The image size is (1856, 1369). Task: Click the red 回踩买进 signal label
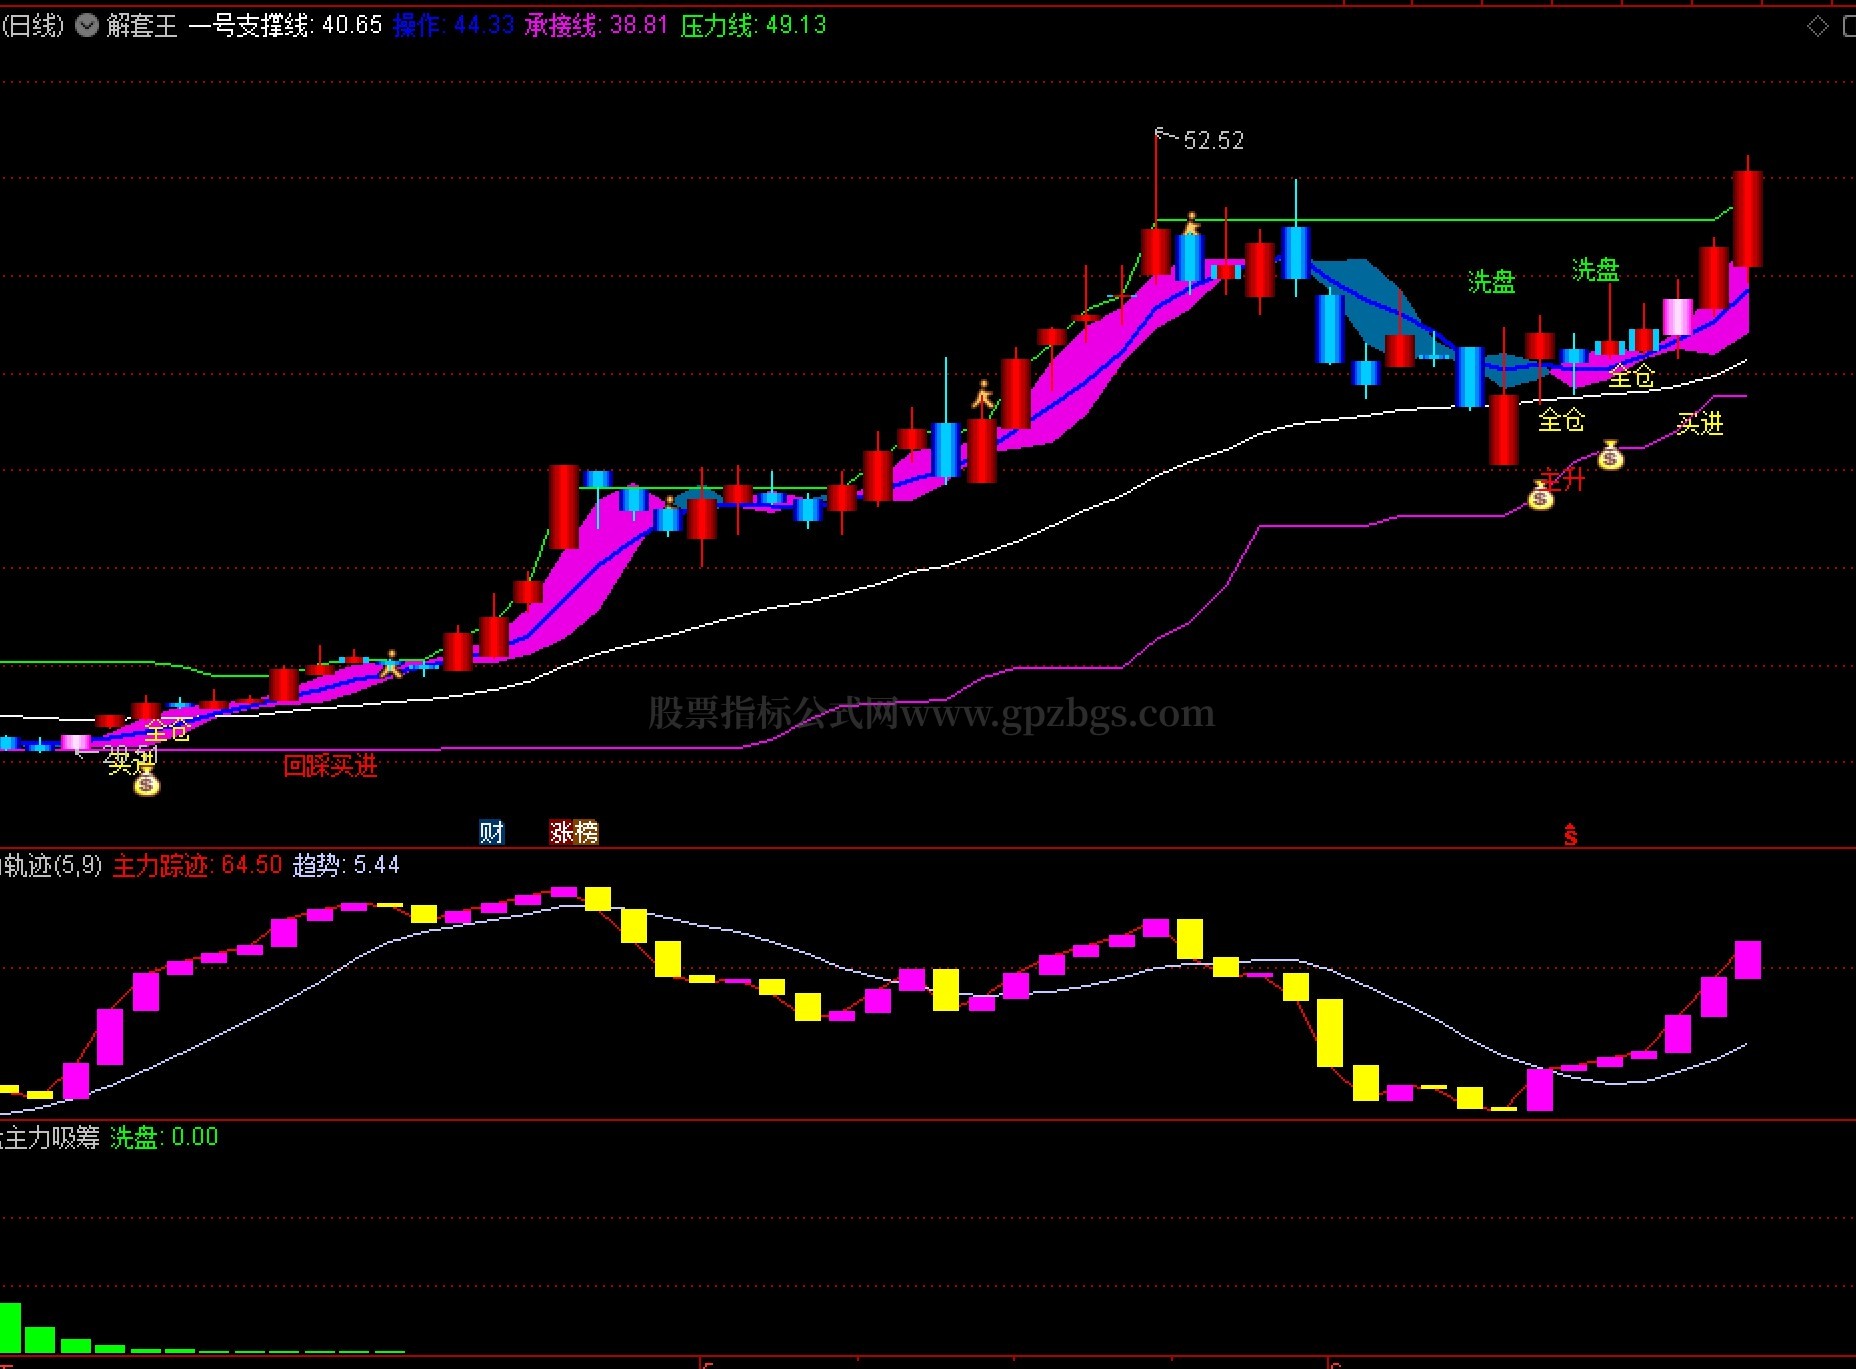pyautogui.click(x=330, y=766)
